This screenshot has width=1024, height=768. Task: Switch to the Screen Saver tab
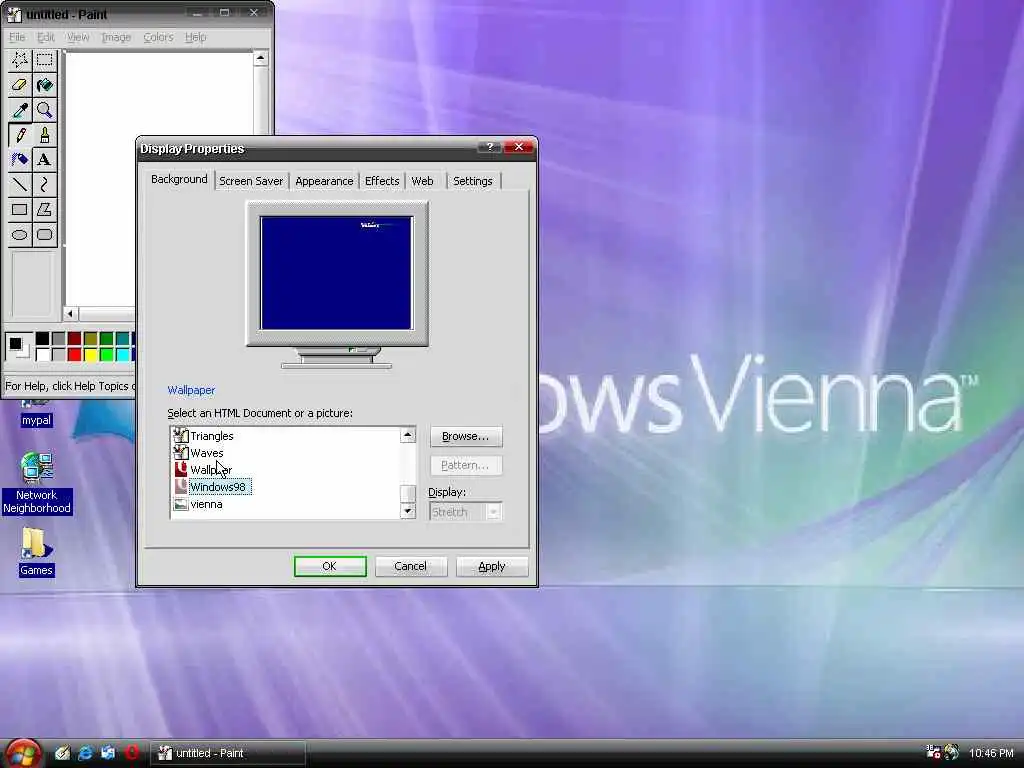click(x=251, y=181)
